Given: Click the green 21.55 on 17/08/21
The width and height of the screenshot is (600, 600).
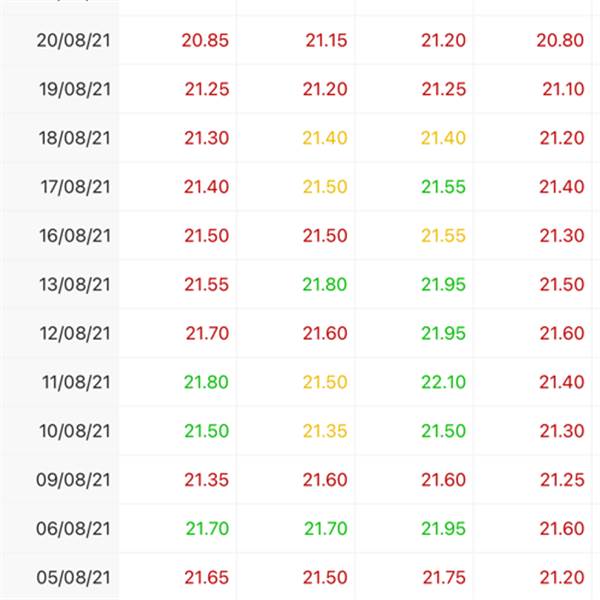Looking at the screenshot, I should click(x=443, y=187).
